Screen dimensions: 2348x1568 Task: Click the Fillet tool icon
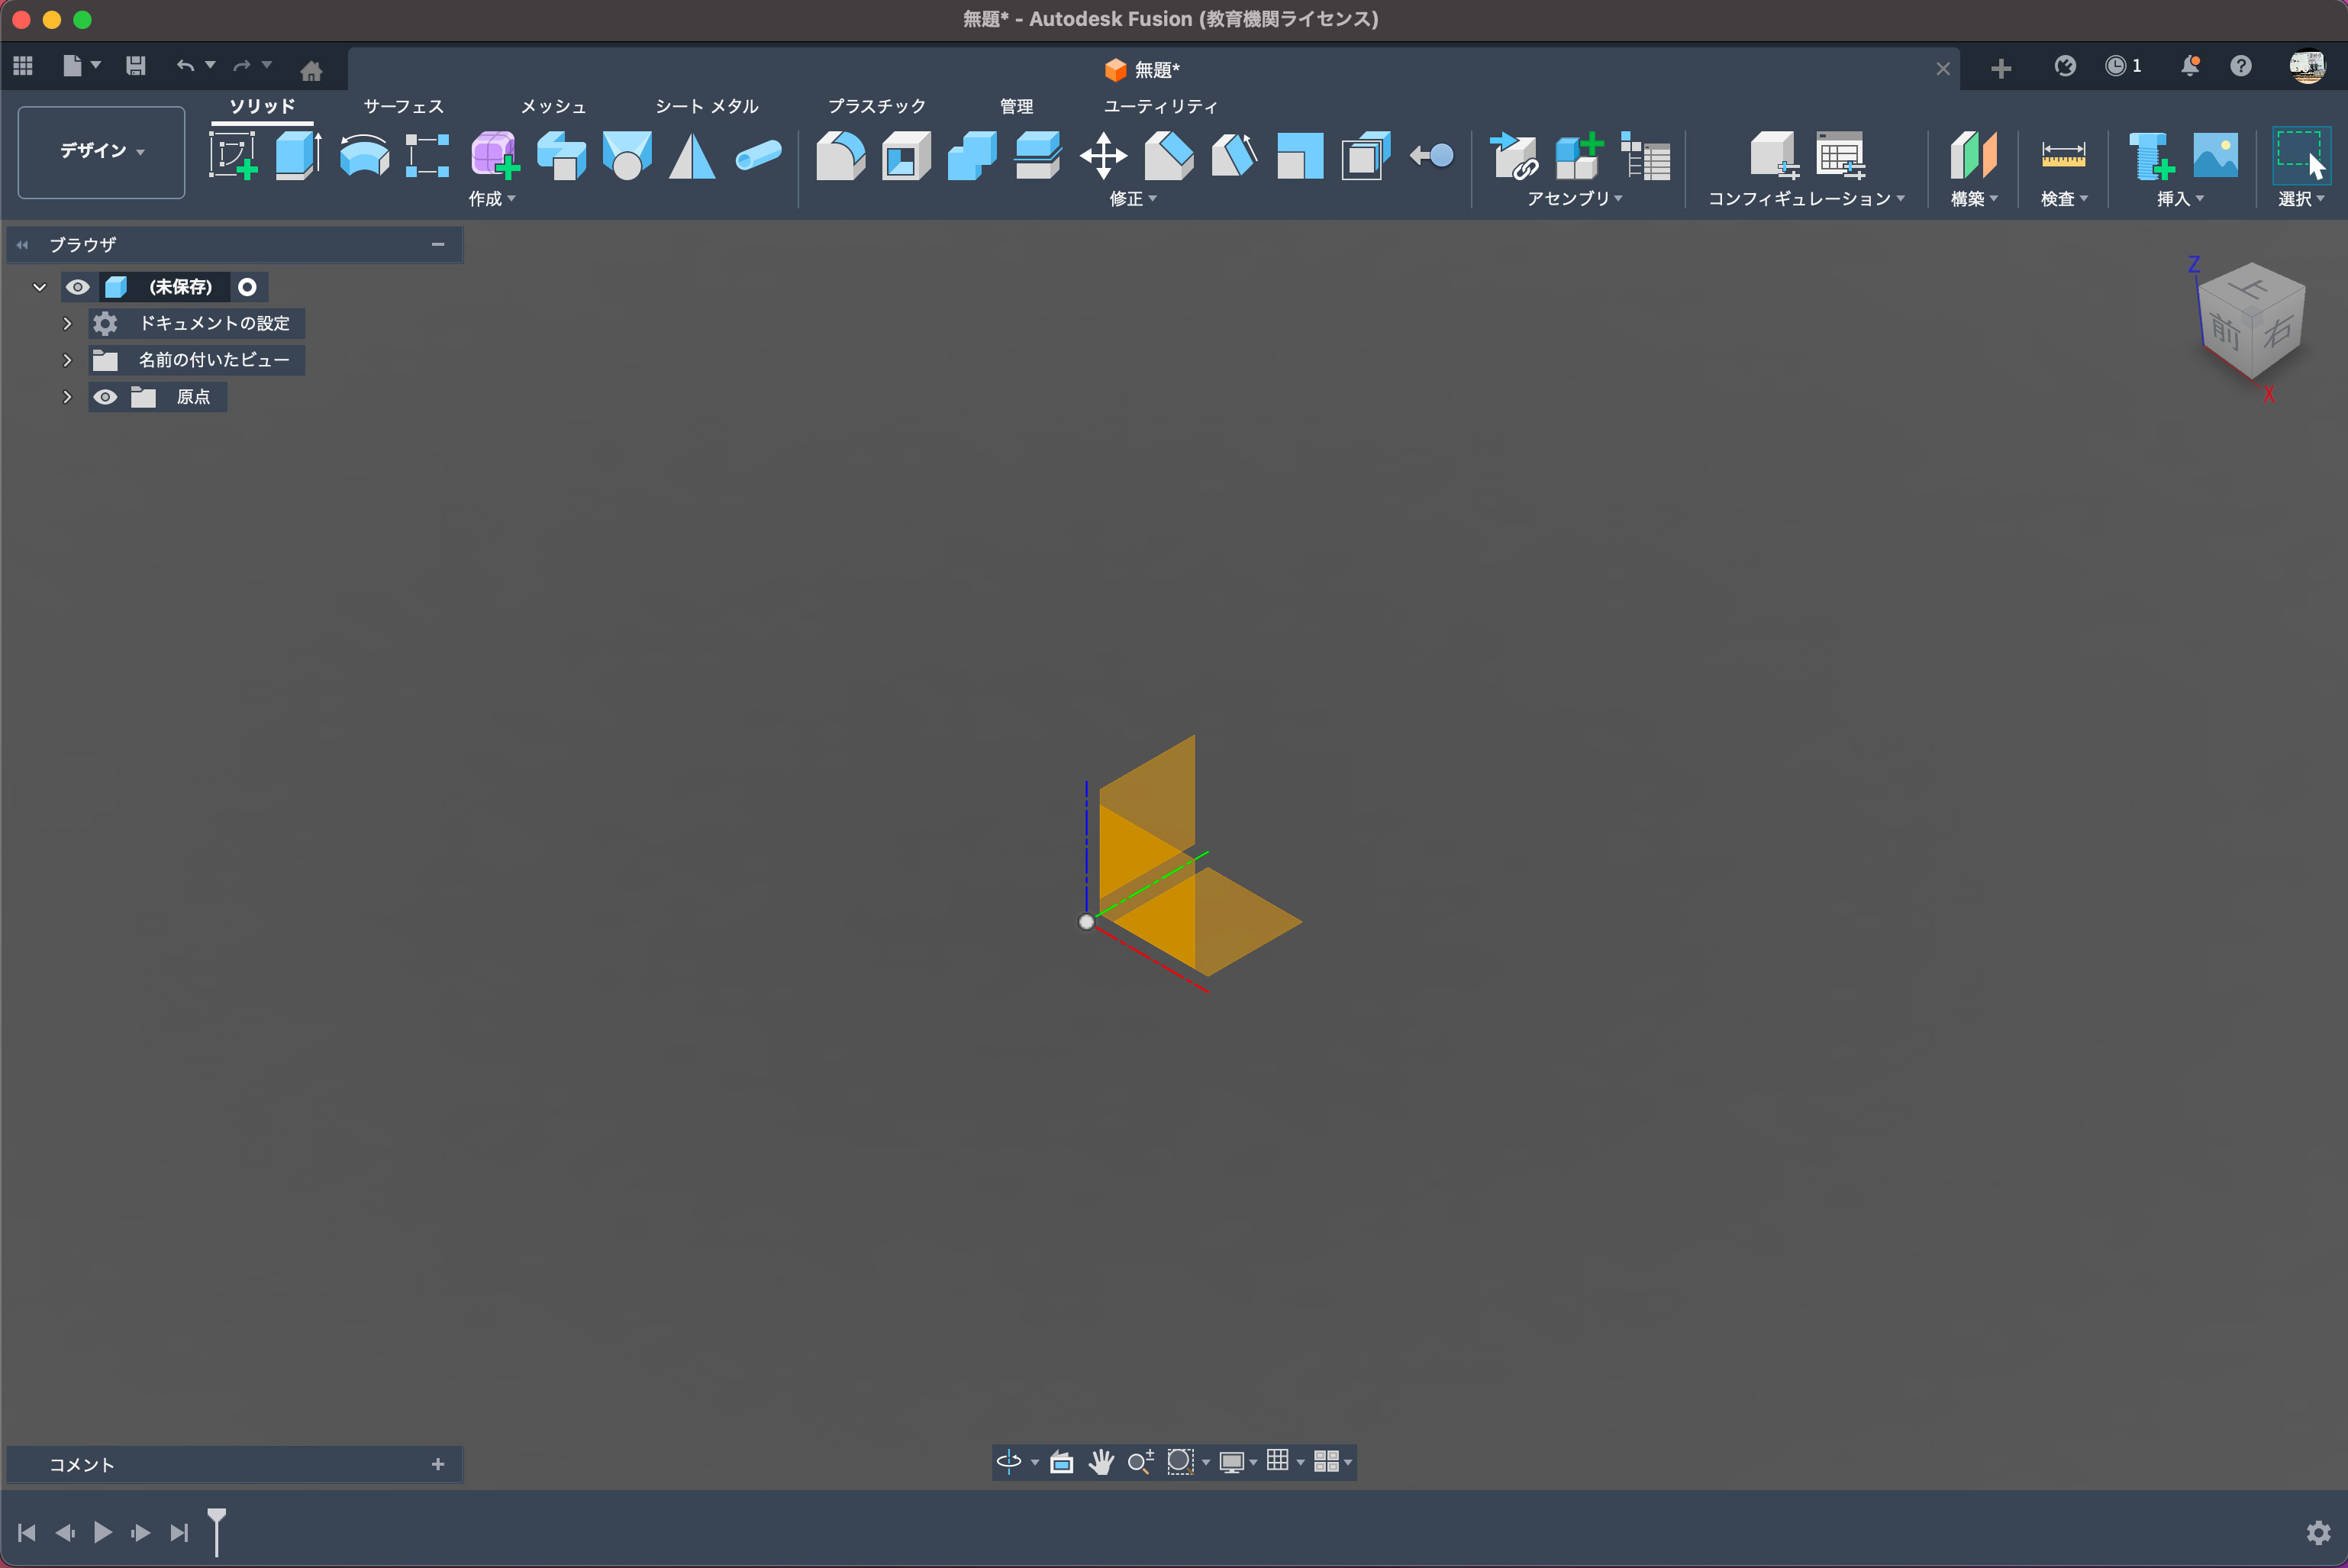click(x=840, y=155)
